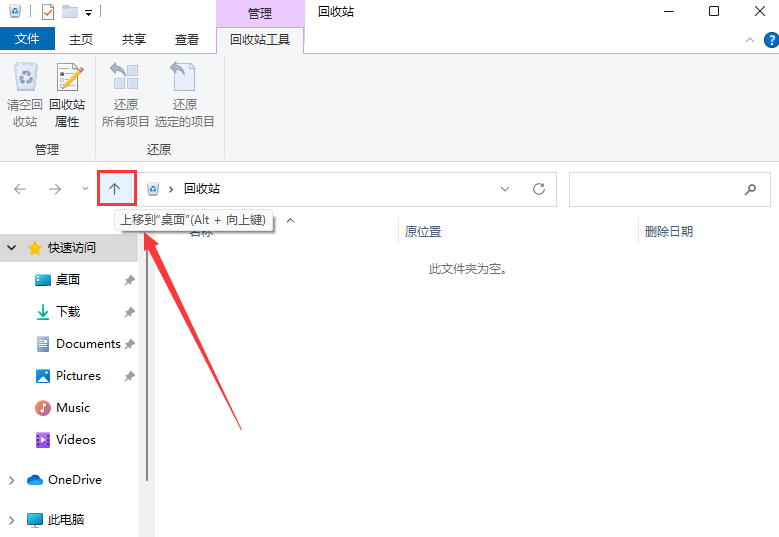779x537 pixels.
Task: Go up to Desktop with the up arrow
Action: pyautogui.click(x=115, y=189)
